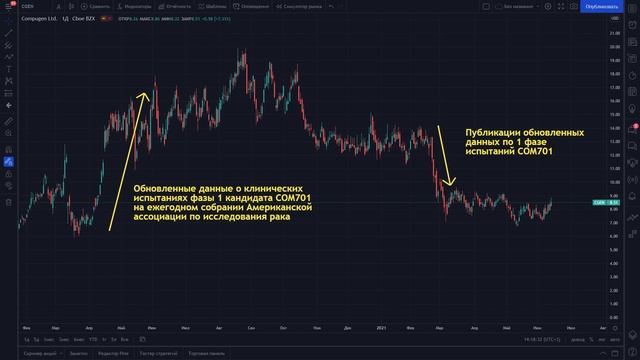Open the Notes tab
Viewport: 640px width, 360px height.
coord(78,353)
